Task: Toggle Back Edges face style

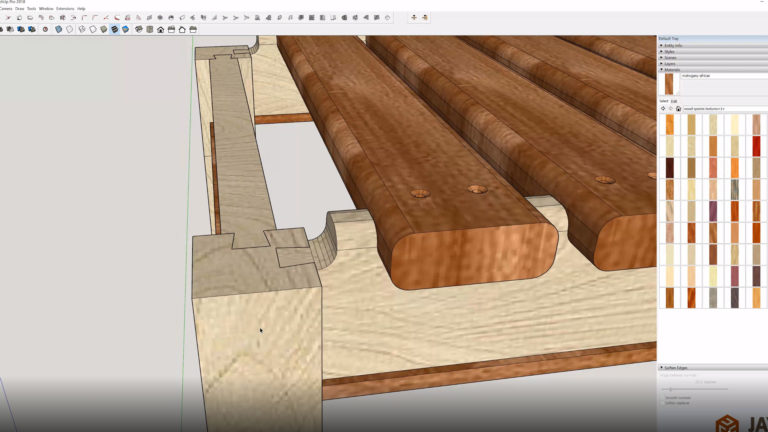Action: [x=70, y=29]
